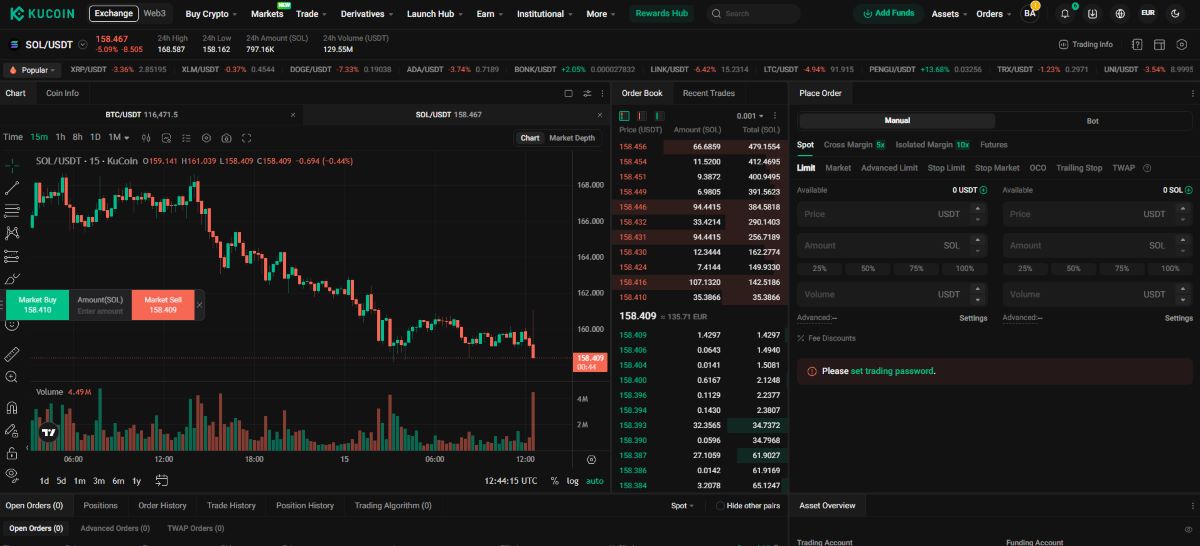The width and height of the screenshot is (1200, 546).
Task: Click the Market Sell 158.409 button
Action: click(x=163, y=305)
